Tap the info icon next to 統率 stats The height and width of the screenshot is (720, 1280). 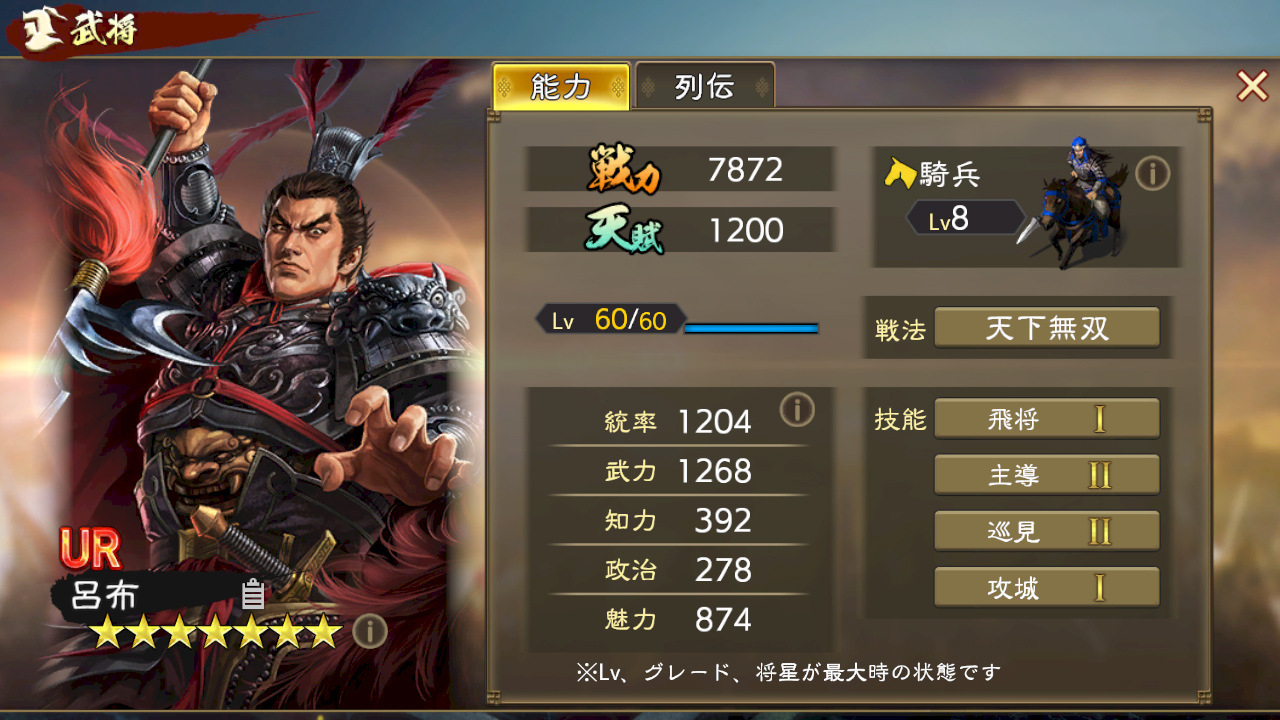[797, 409]
